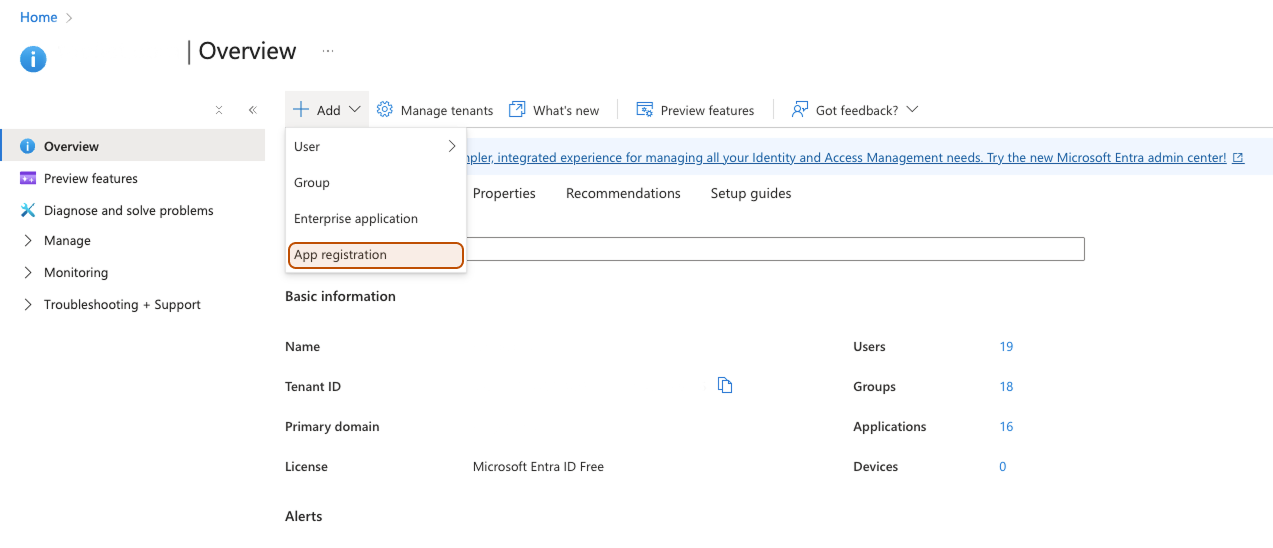Screen dimensions: 1273x548
Task: Open the ellipsis menu next to Overview title
Action: tap(328, 51)
